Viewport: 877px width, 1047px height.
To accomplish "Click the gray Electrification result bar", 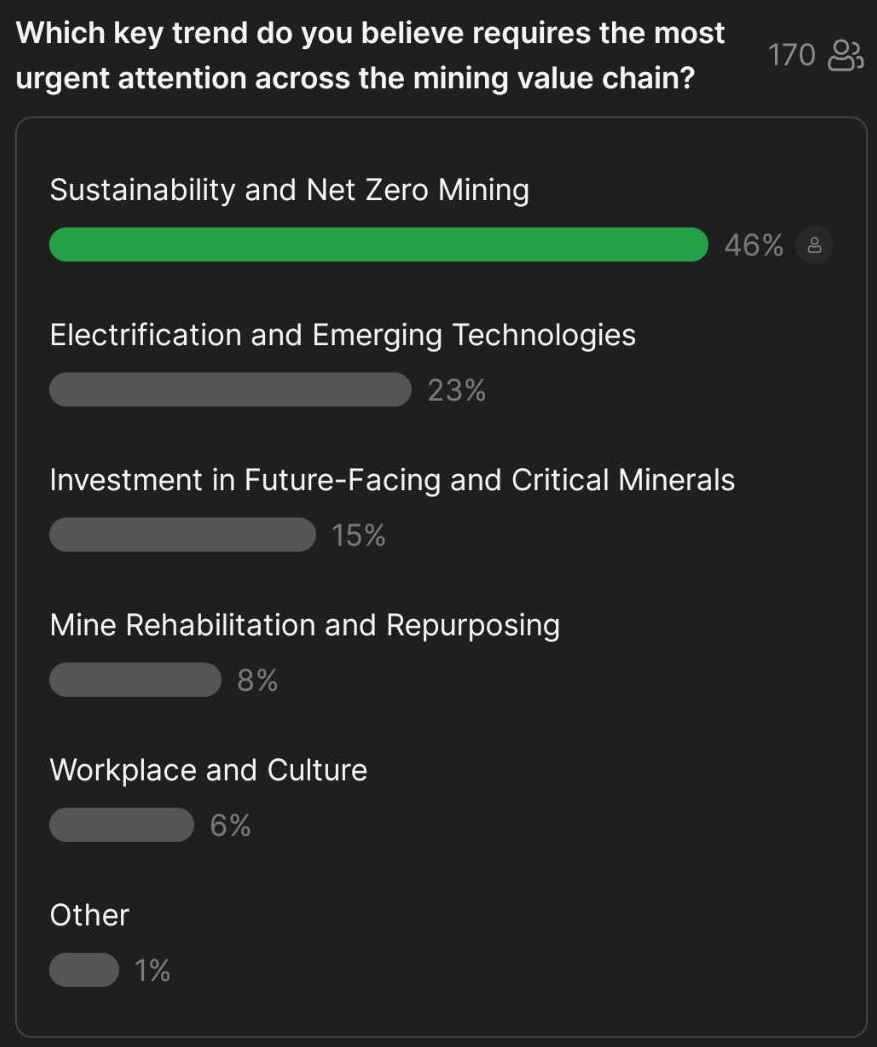I will coord(230,389).
